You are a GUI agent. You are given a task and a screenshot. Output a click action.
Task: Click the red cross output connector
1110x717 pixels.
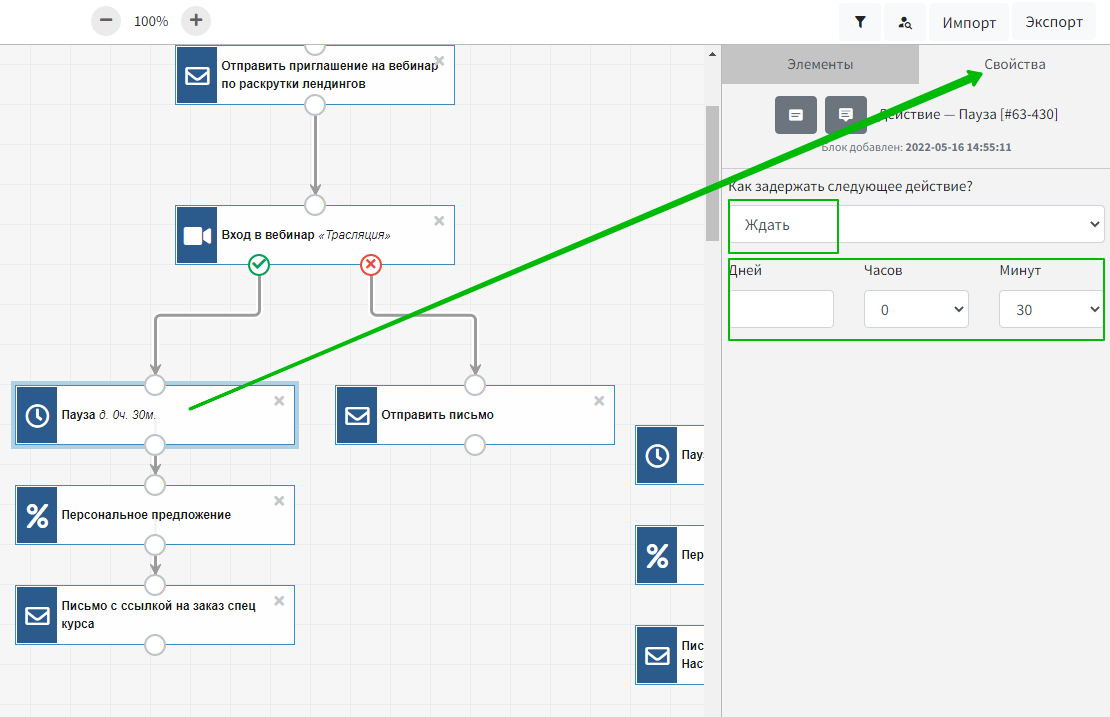pyautogui.click(x=371, y=264)
